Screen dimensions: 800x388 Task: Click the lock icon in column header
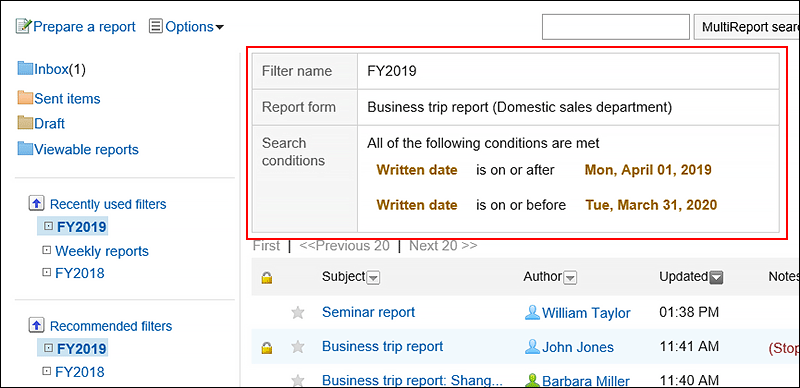pyautogui.click(x=267, y=278)
